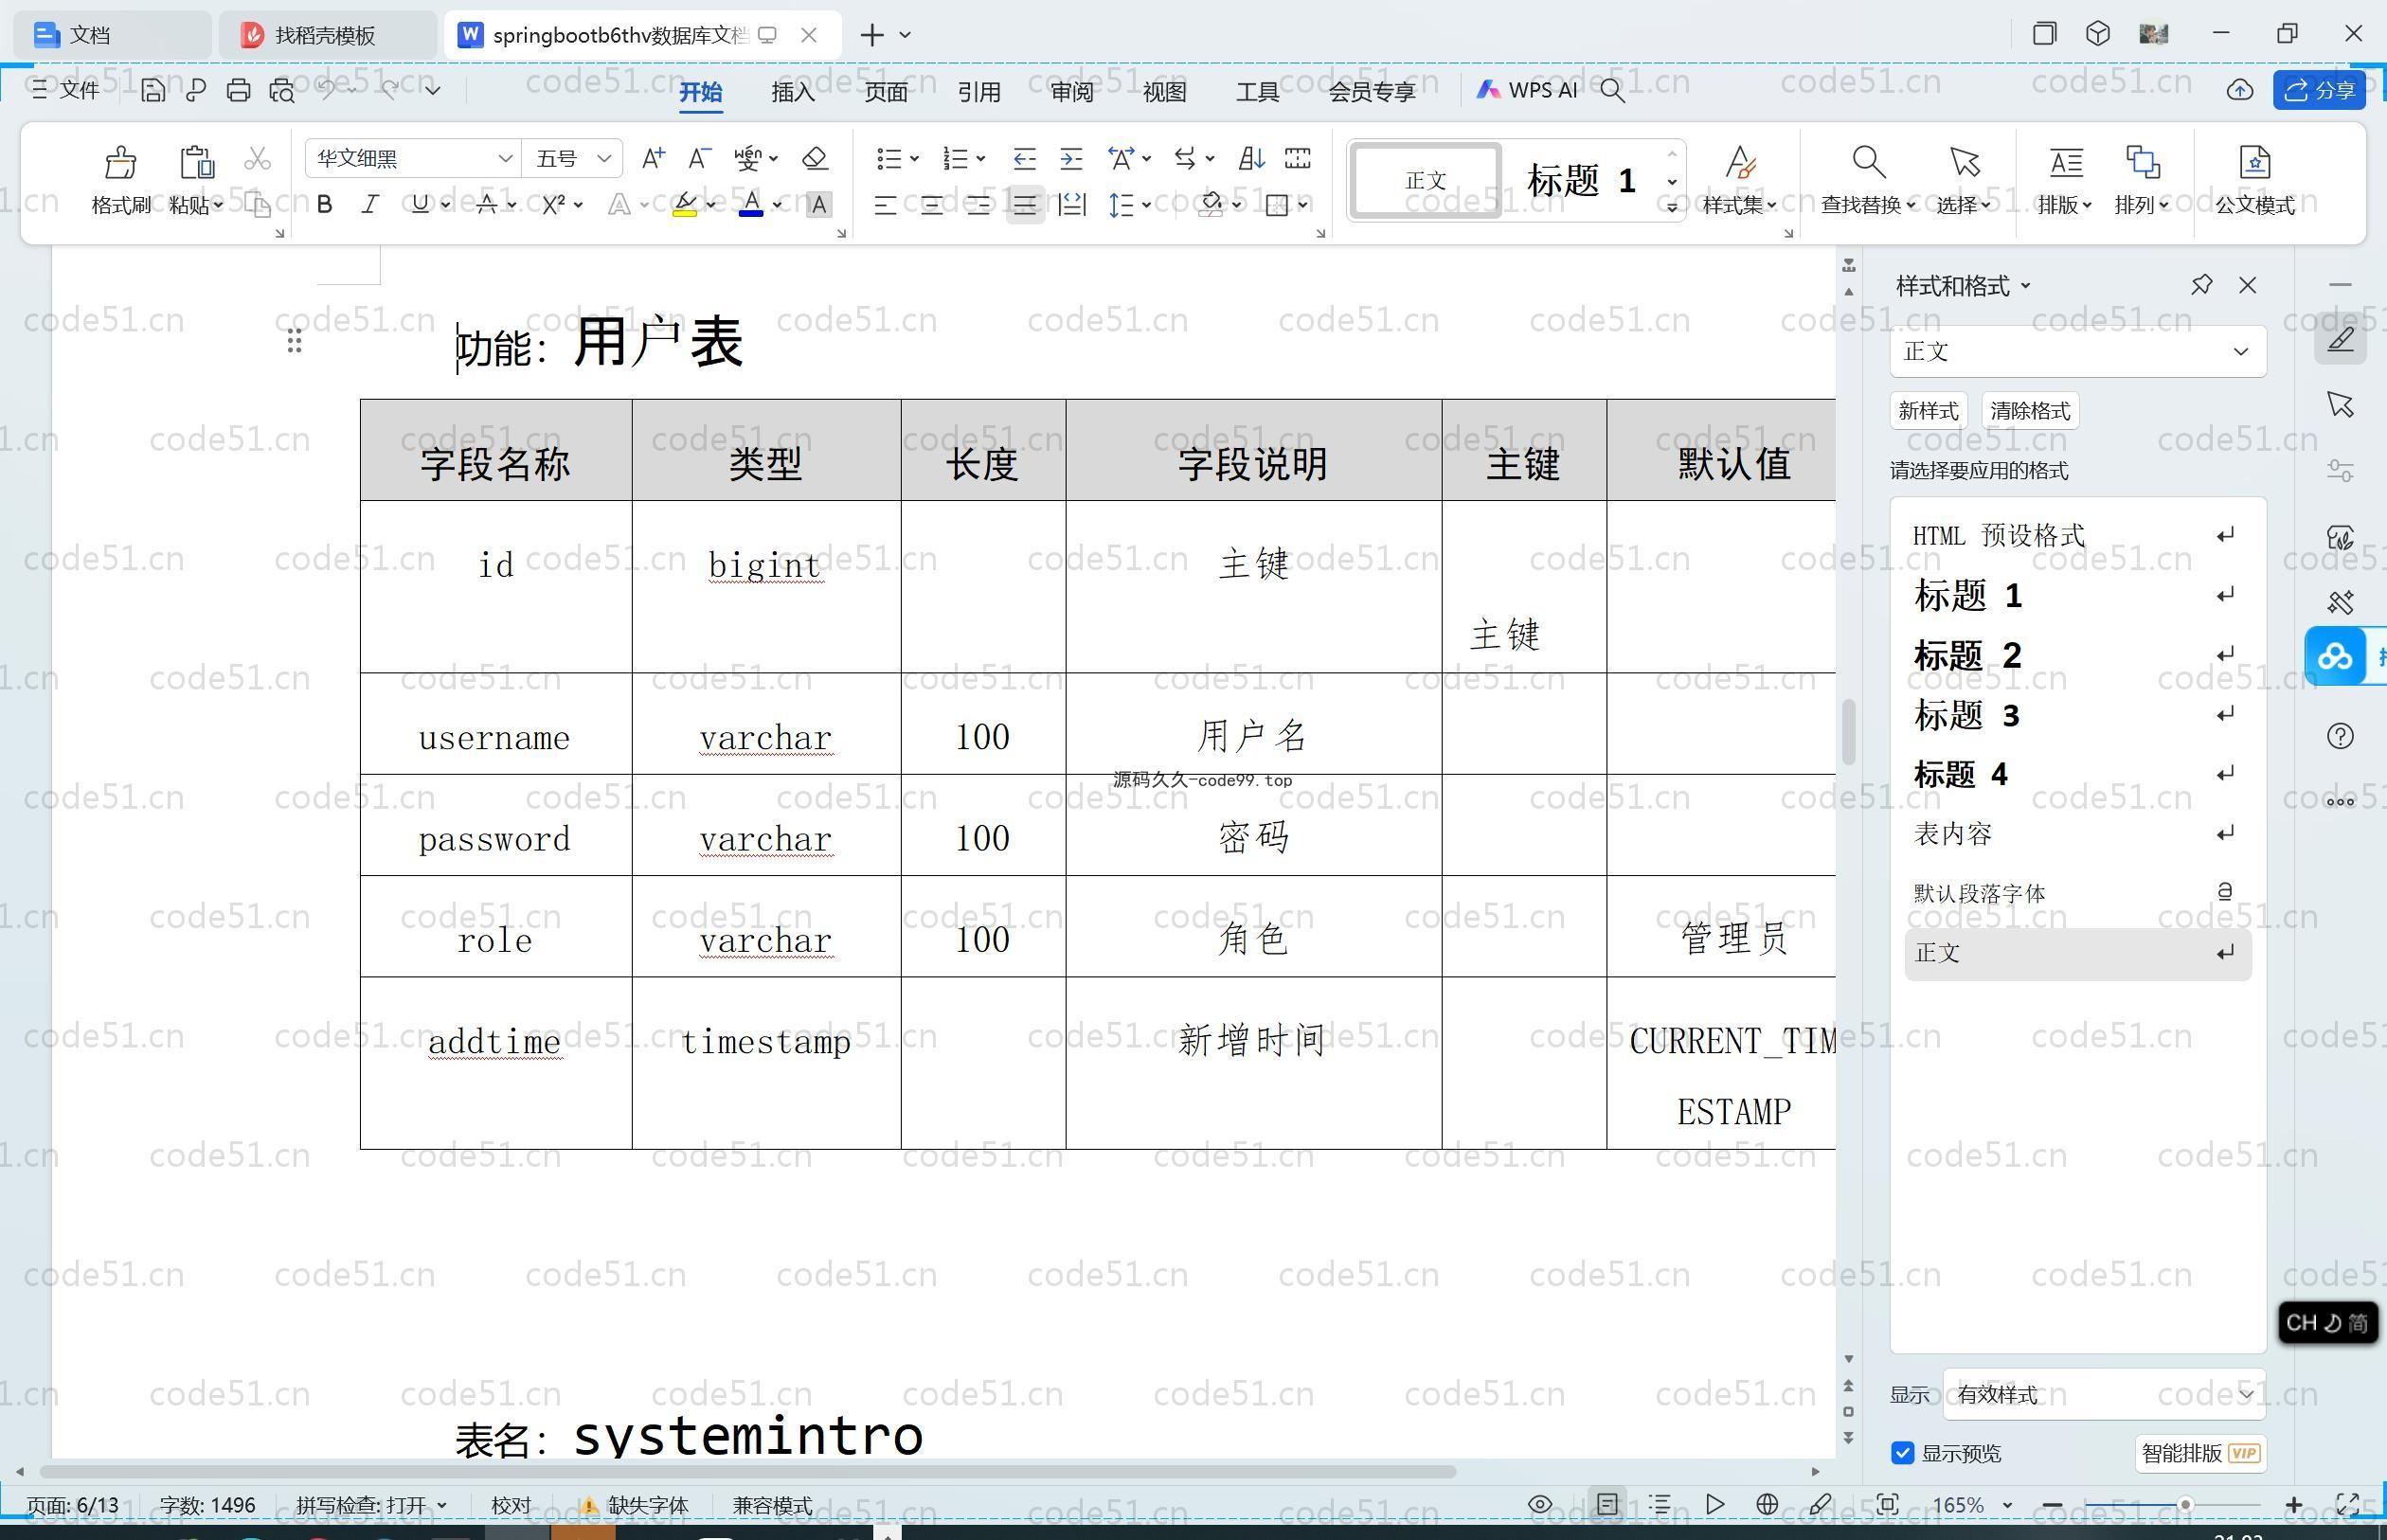Screen dimensions: 2387x1540
Task: Click the 公文模式 document mode icon
Action: click(x=2255, y=162)
